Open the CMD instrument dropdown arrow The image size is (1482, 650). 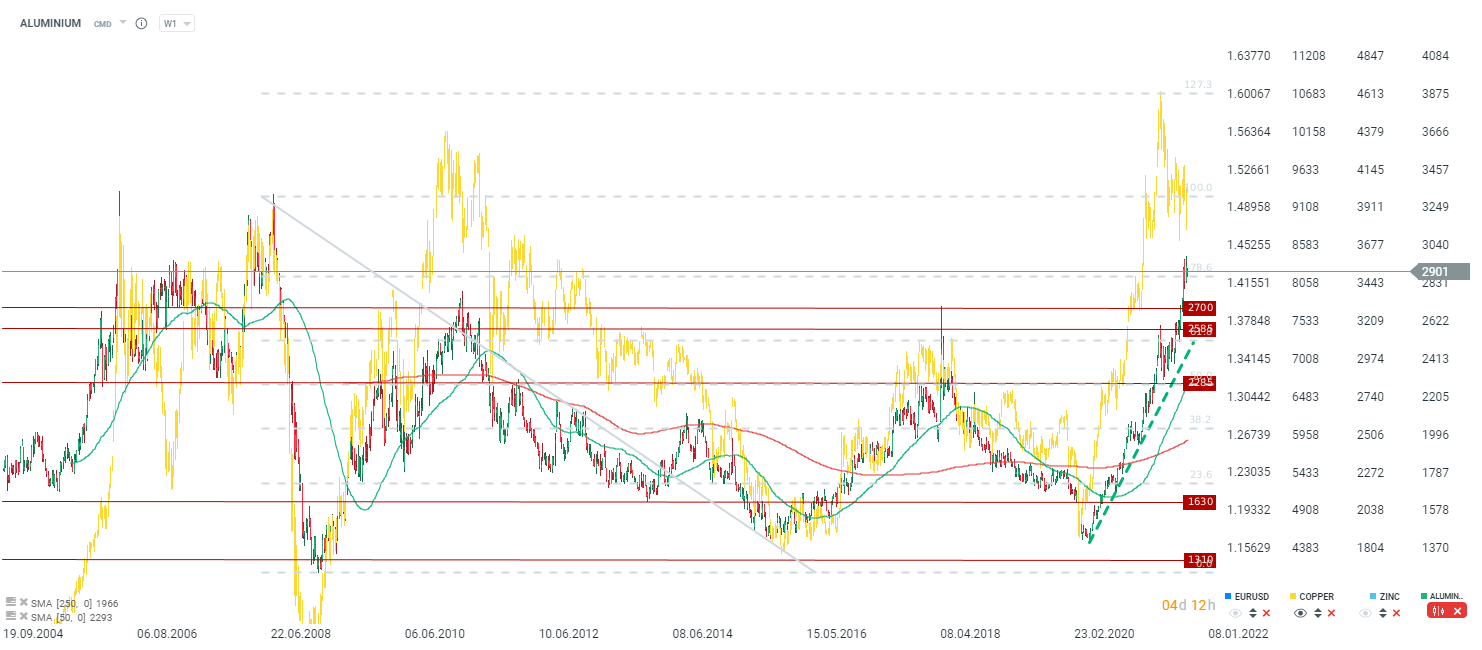(123, 22)
